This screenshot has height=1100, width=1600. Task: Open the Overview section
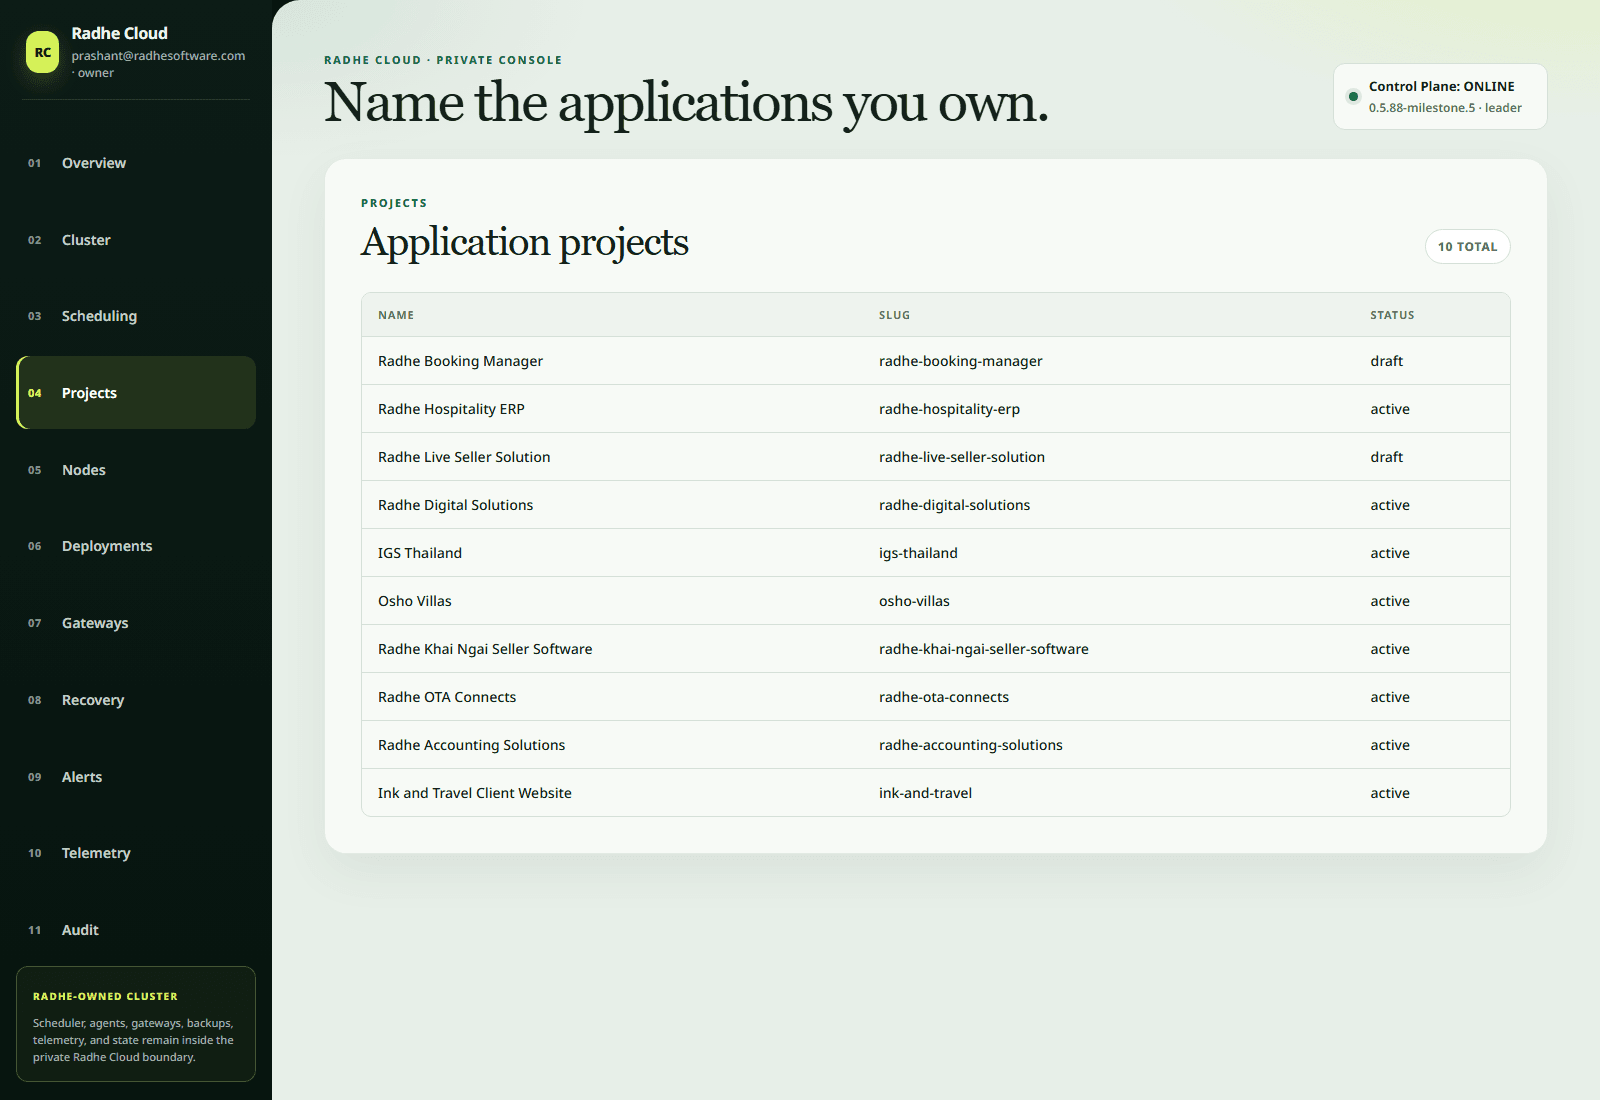coord(136,163)
